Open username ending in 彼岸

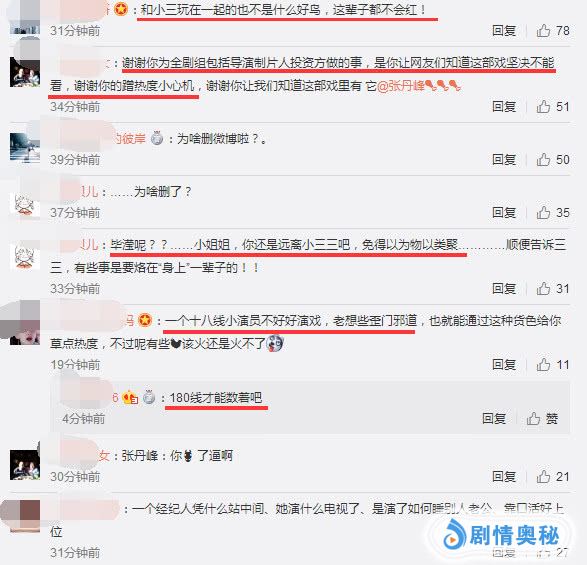point(129,139)
